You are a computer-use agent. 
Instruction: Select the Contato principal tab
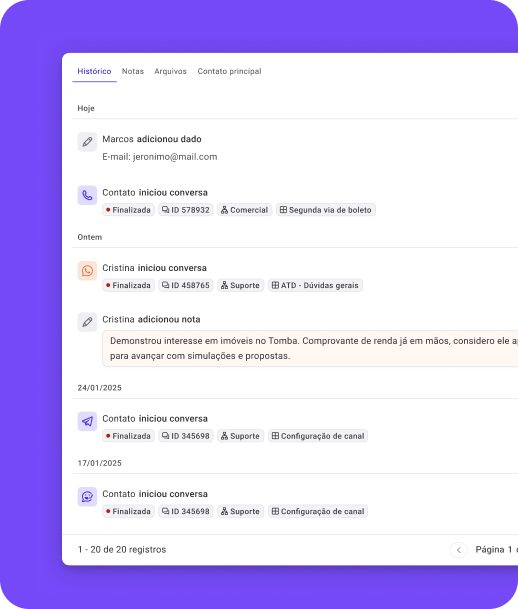tap(229, 71)
